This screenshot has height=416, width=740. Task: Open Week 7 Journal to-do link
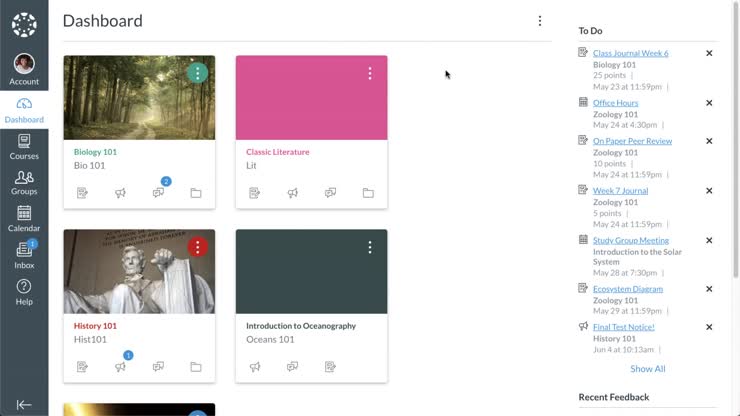621,190
